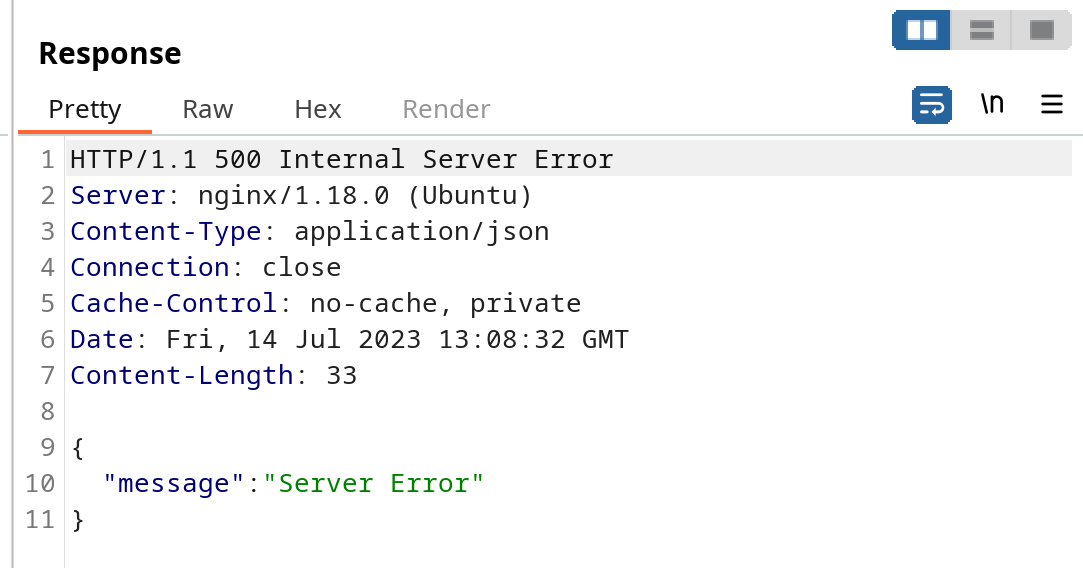Click the Content-Type header line
The height and width of the screenshot is (568, 1083).
tap(310, 231)
